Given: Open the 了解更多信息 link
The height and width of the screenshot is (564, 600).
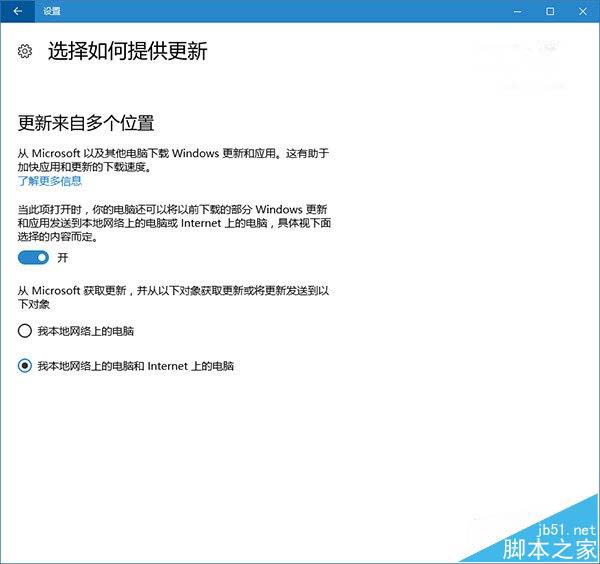Looking at the screenshot, I should [x=49, y=181].
